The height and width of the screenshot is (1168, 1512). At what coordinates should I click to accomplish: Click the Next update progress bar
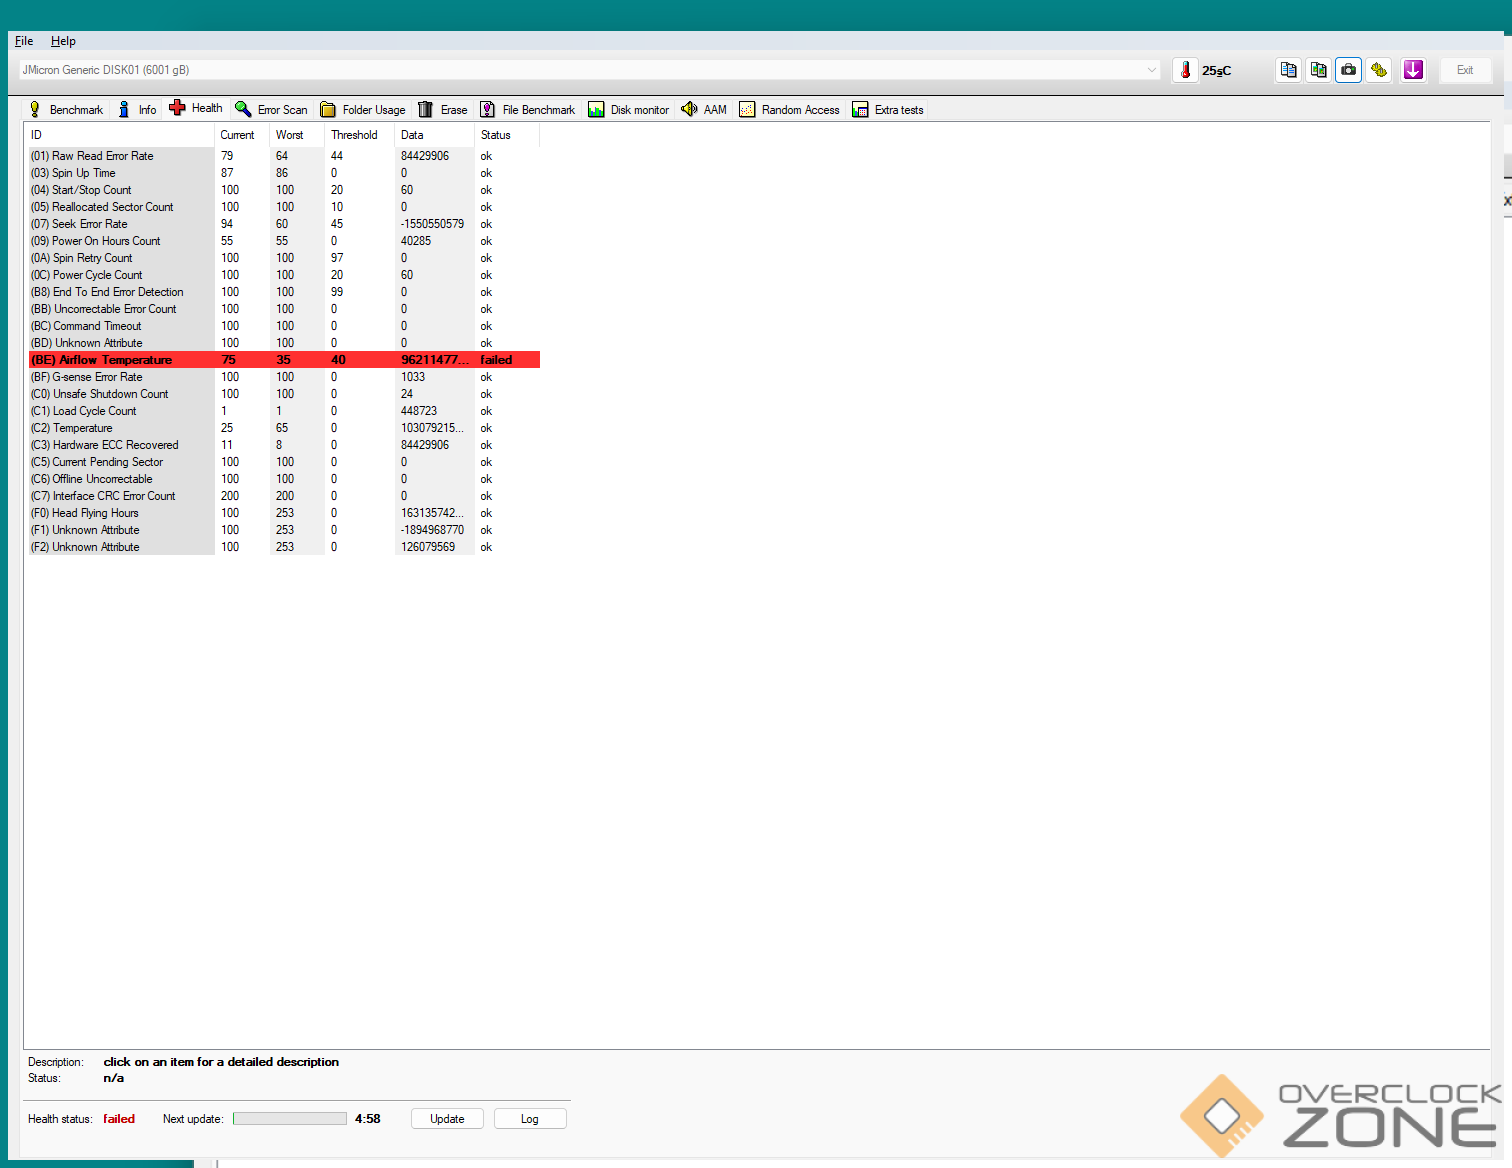(290, 1119)
